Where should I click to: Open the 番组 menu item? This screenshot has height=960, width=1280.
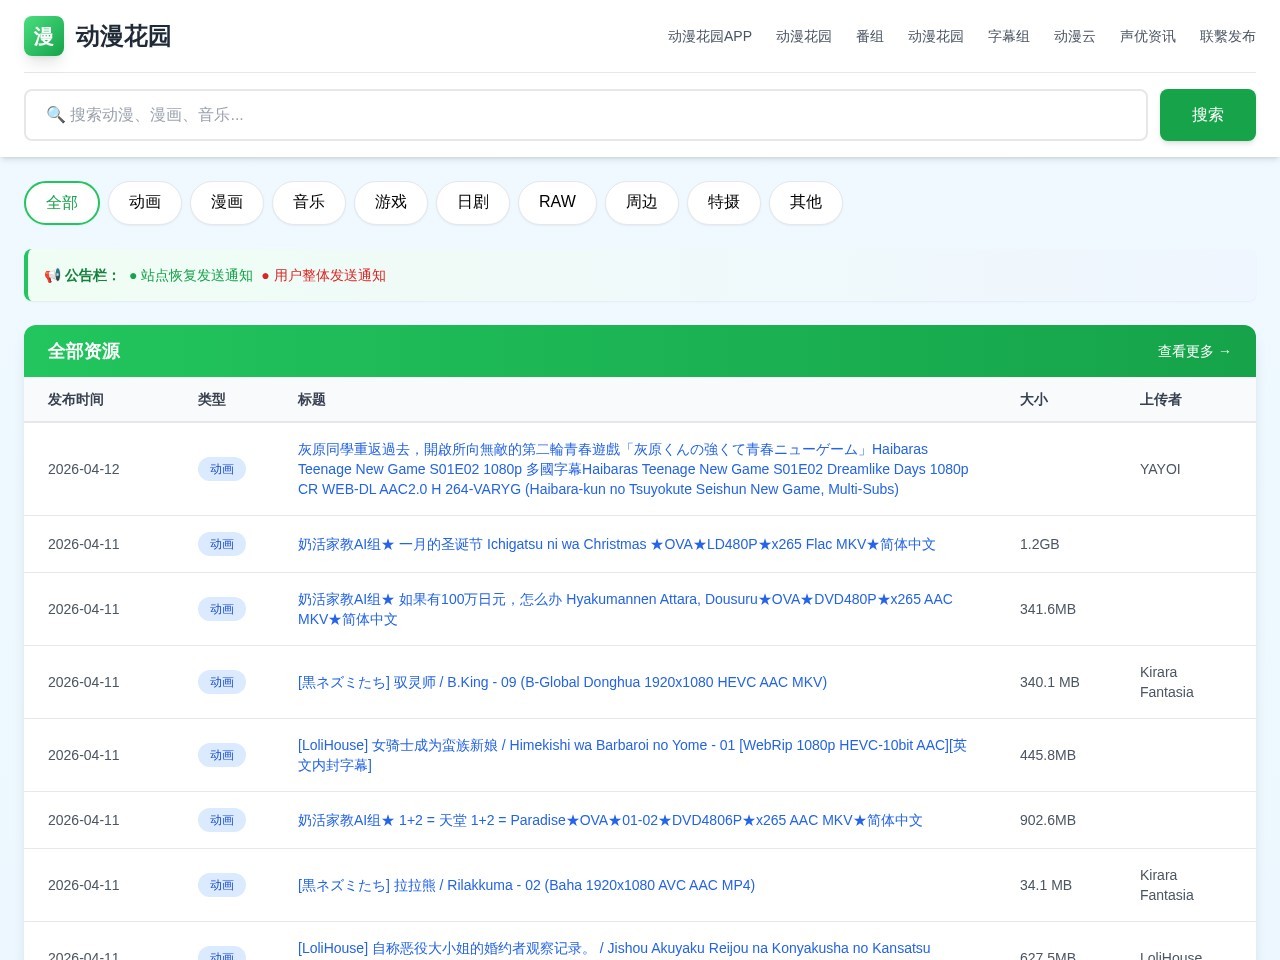pyautogui.click(x=869, y=37)
